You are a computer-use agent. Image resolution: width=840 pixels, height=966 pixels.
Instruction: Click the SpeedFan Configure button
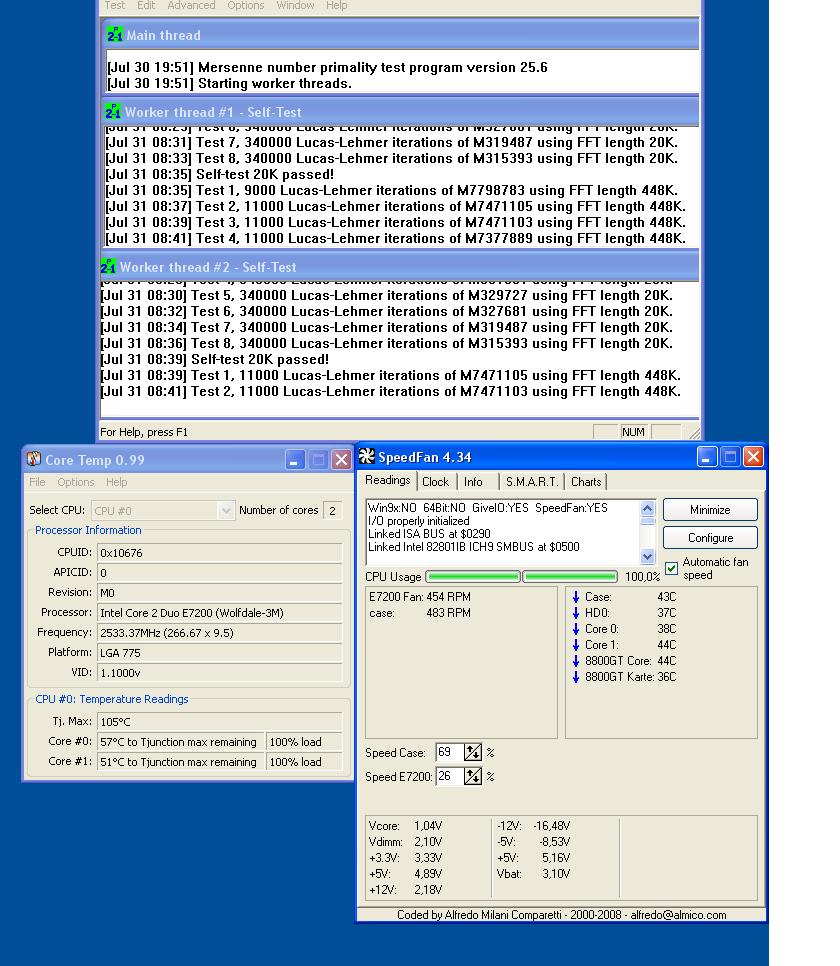click(x=710, y=538)
